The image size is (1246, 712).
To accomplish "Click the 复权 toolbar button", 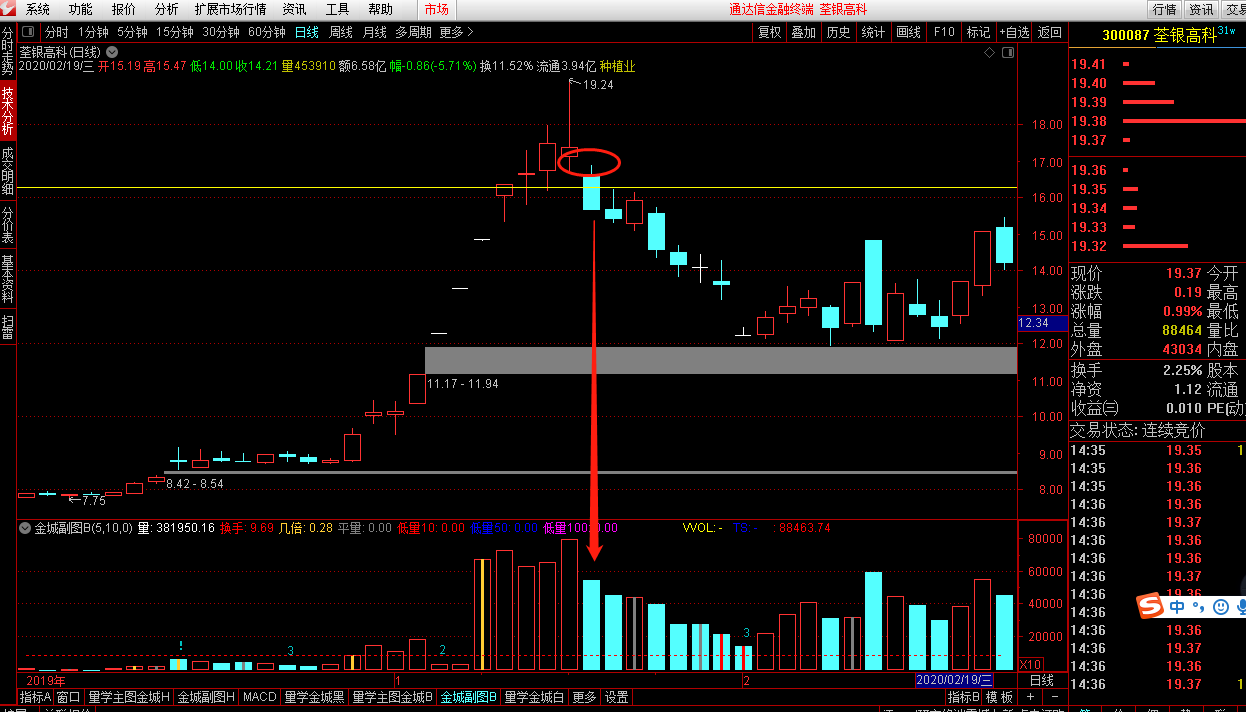I will (769, 32).
